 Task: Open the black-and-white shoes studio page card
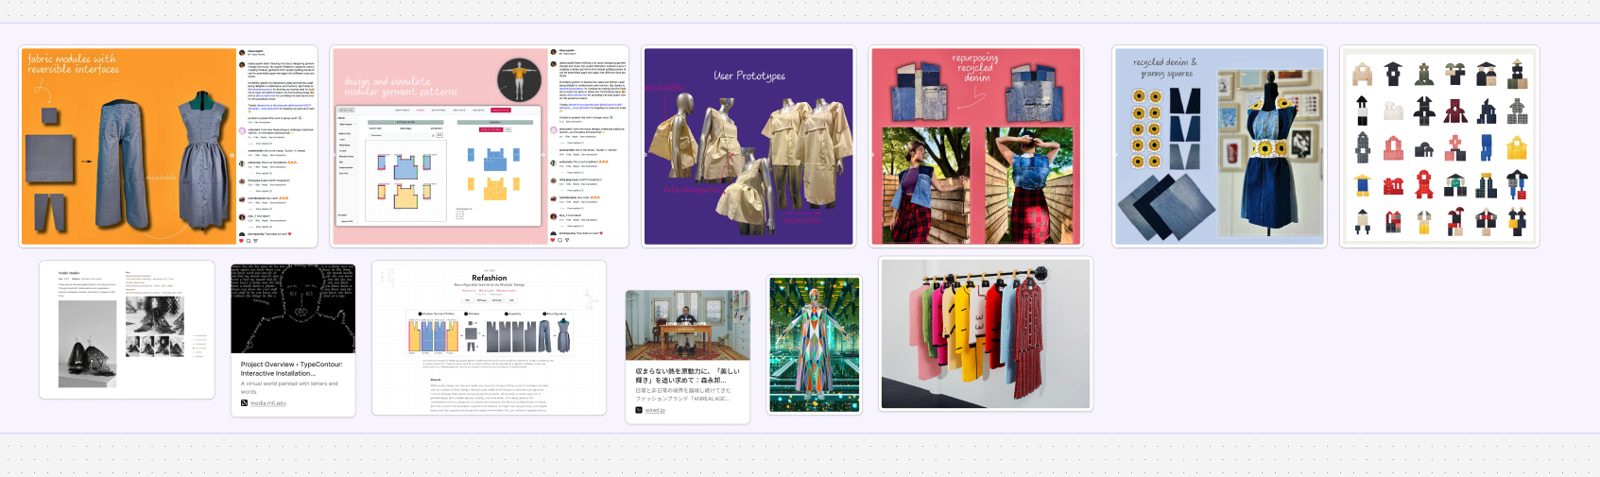tap(127, 330)
